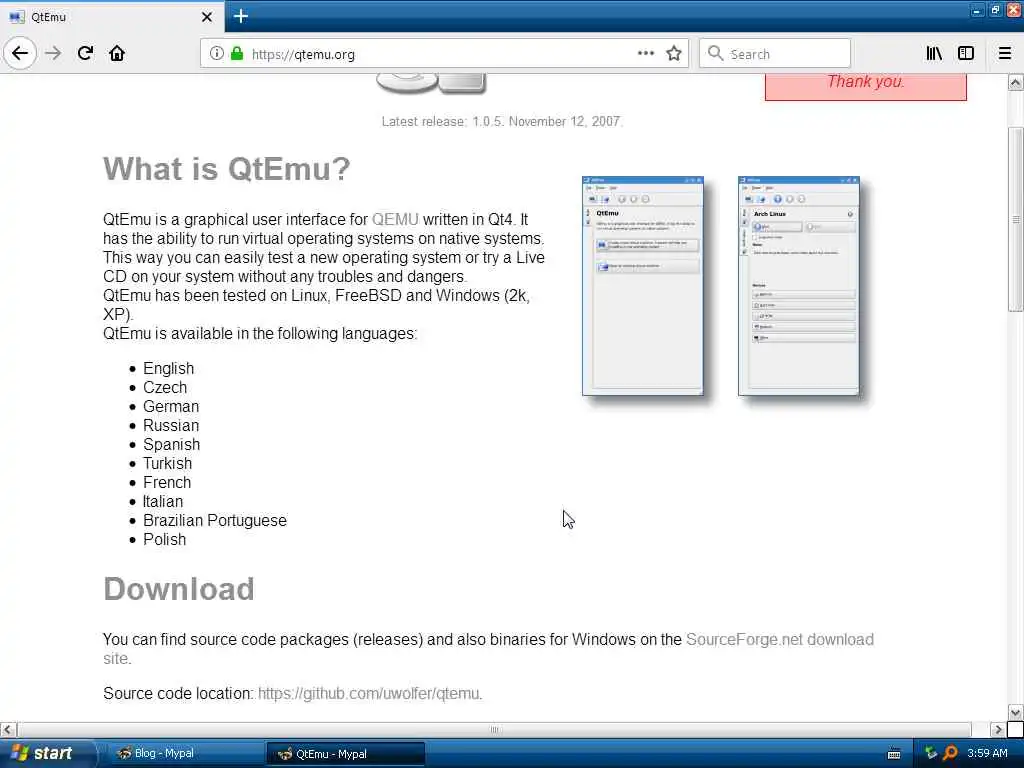Click the horizontal scrollbar left arrow
The image size is (1024, 768).
pos(8,729)
